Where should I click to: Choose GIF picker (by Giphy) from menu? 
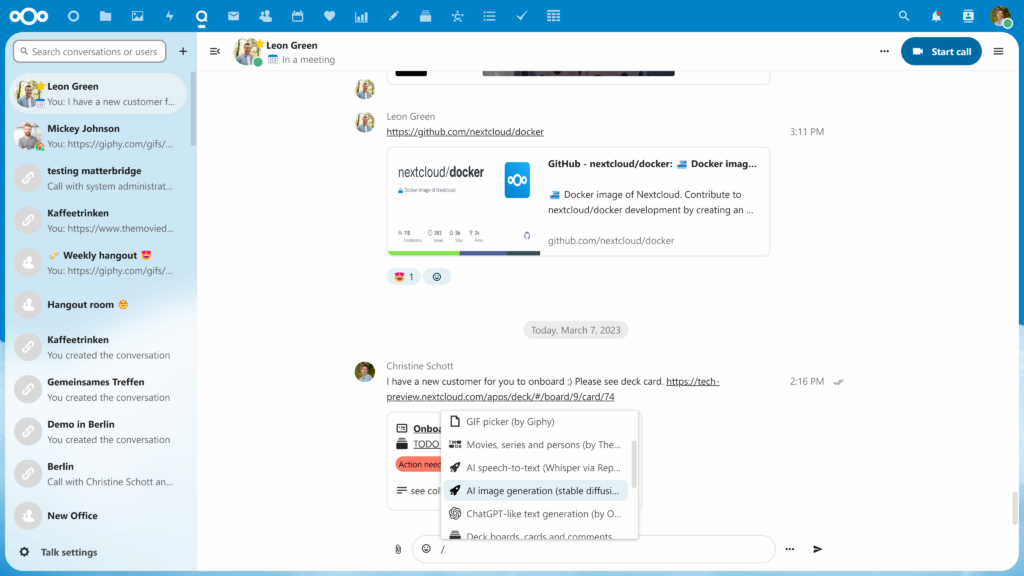pyautogui.click(x=510, y=423)
